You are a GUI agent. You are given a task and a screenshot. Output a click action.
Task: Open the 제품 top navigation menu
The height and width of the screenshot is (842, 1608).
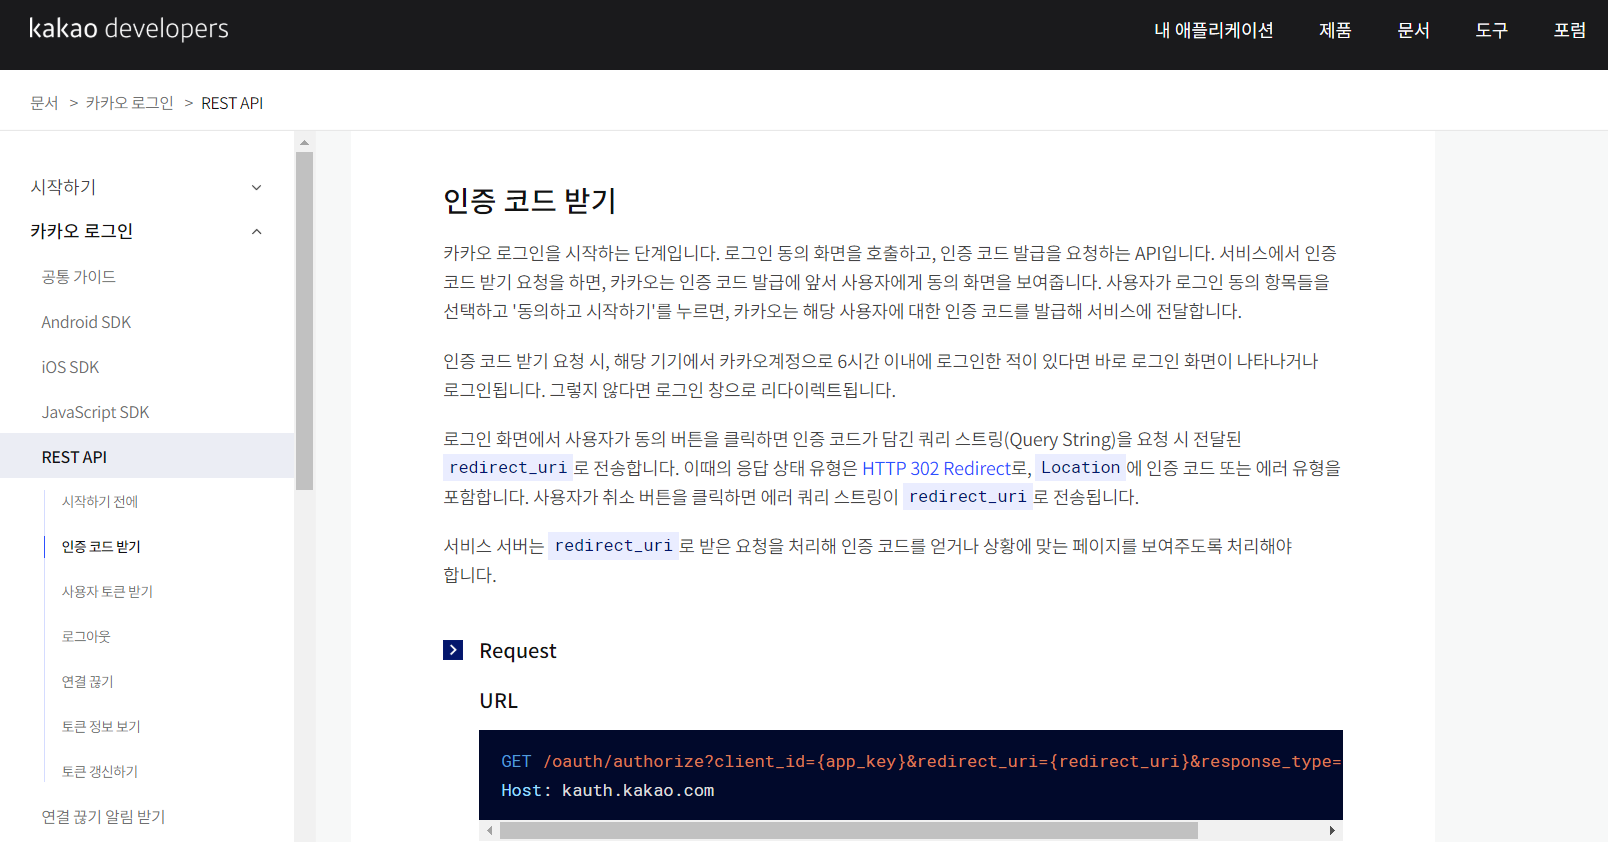click(1335, 30)
